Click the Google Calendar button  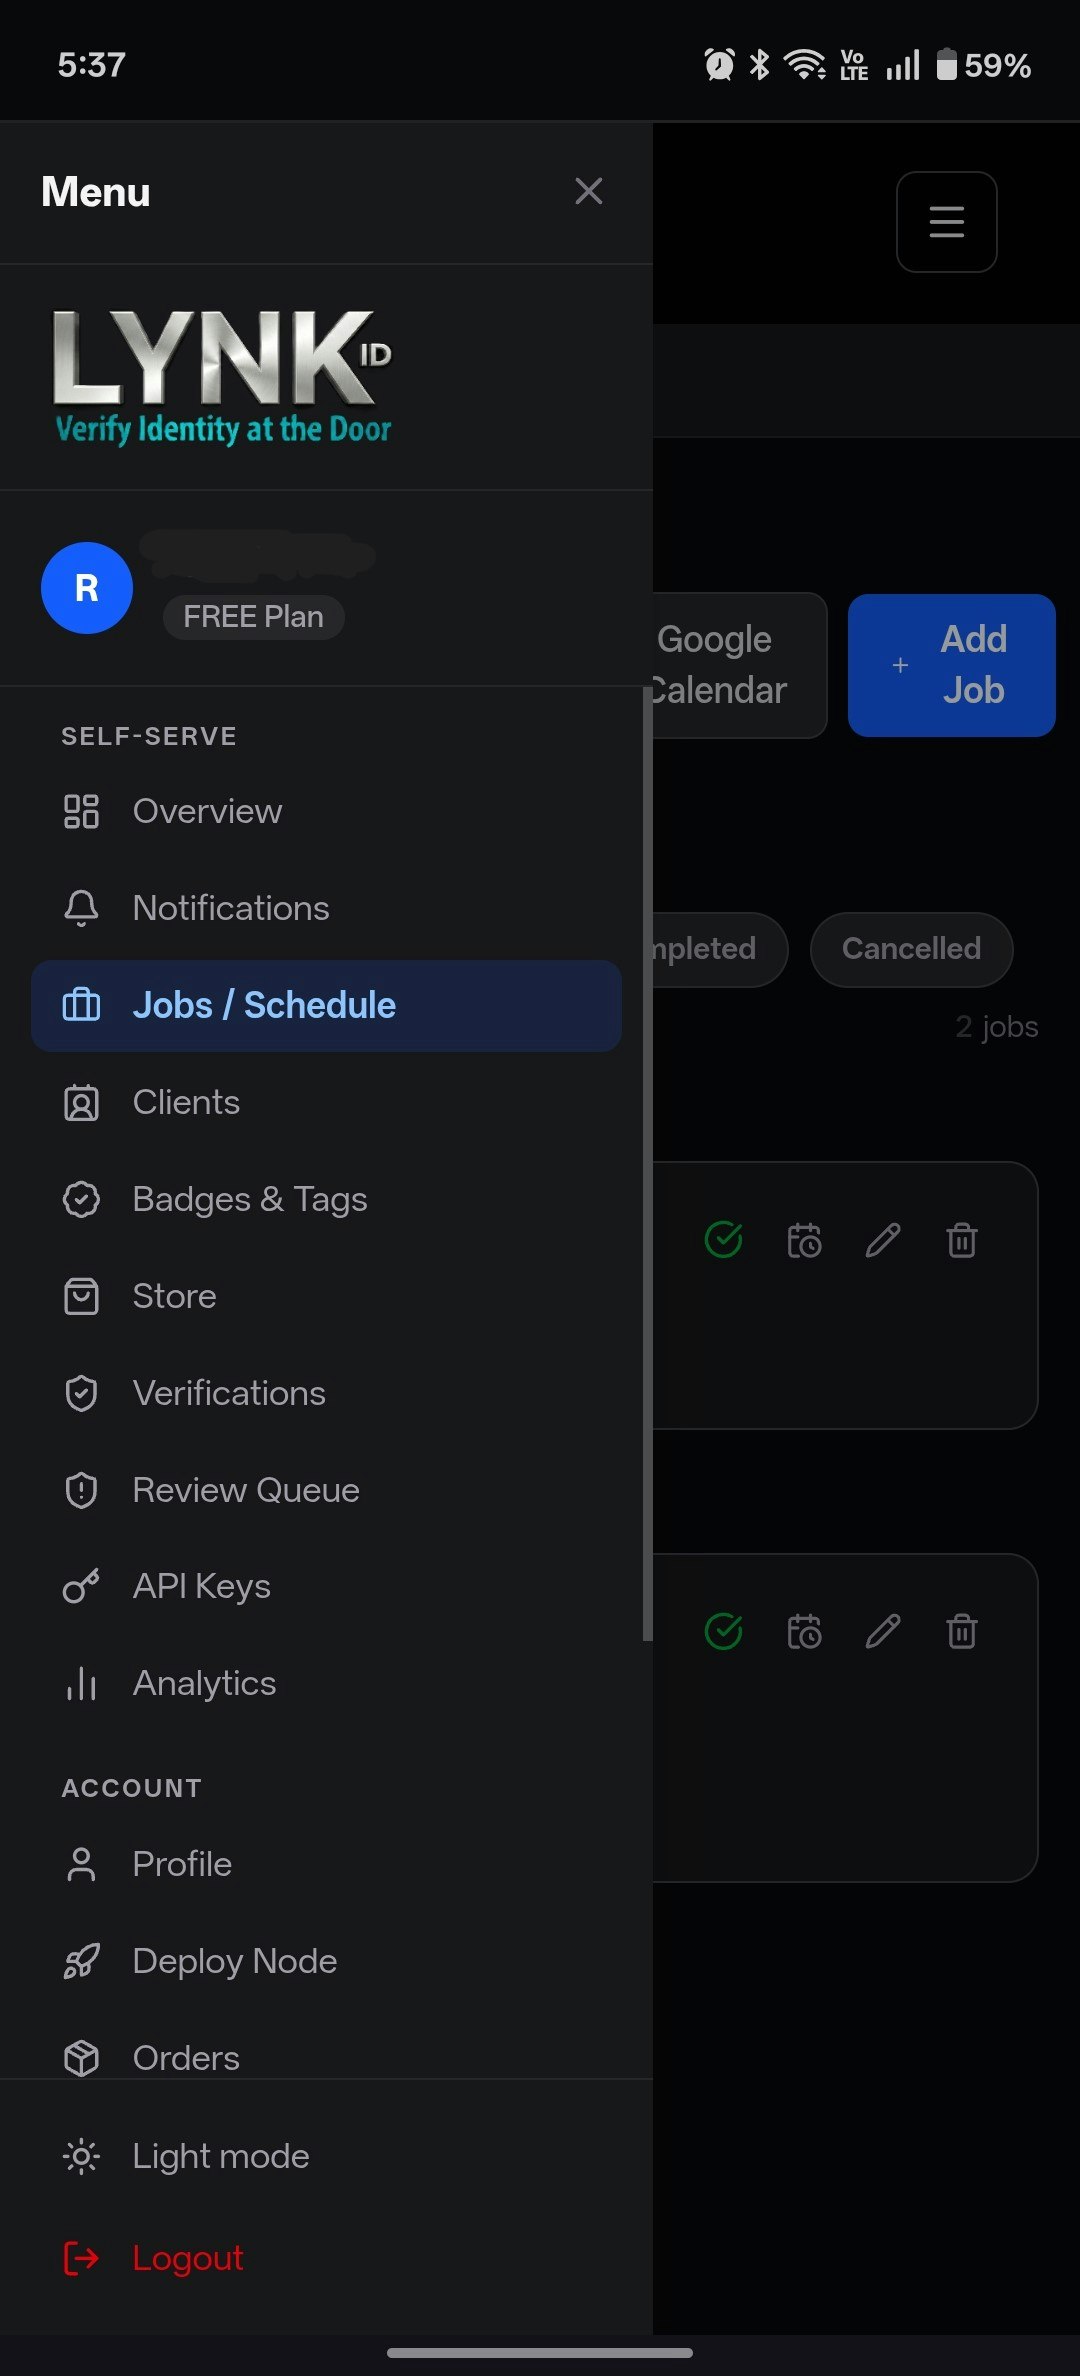[x=740, y=665]
